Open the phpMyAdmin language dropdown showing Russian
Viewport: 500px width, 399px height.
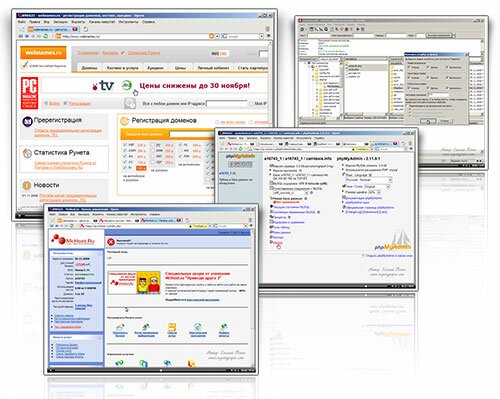(x=369, y=180)
